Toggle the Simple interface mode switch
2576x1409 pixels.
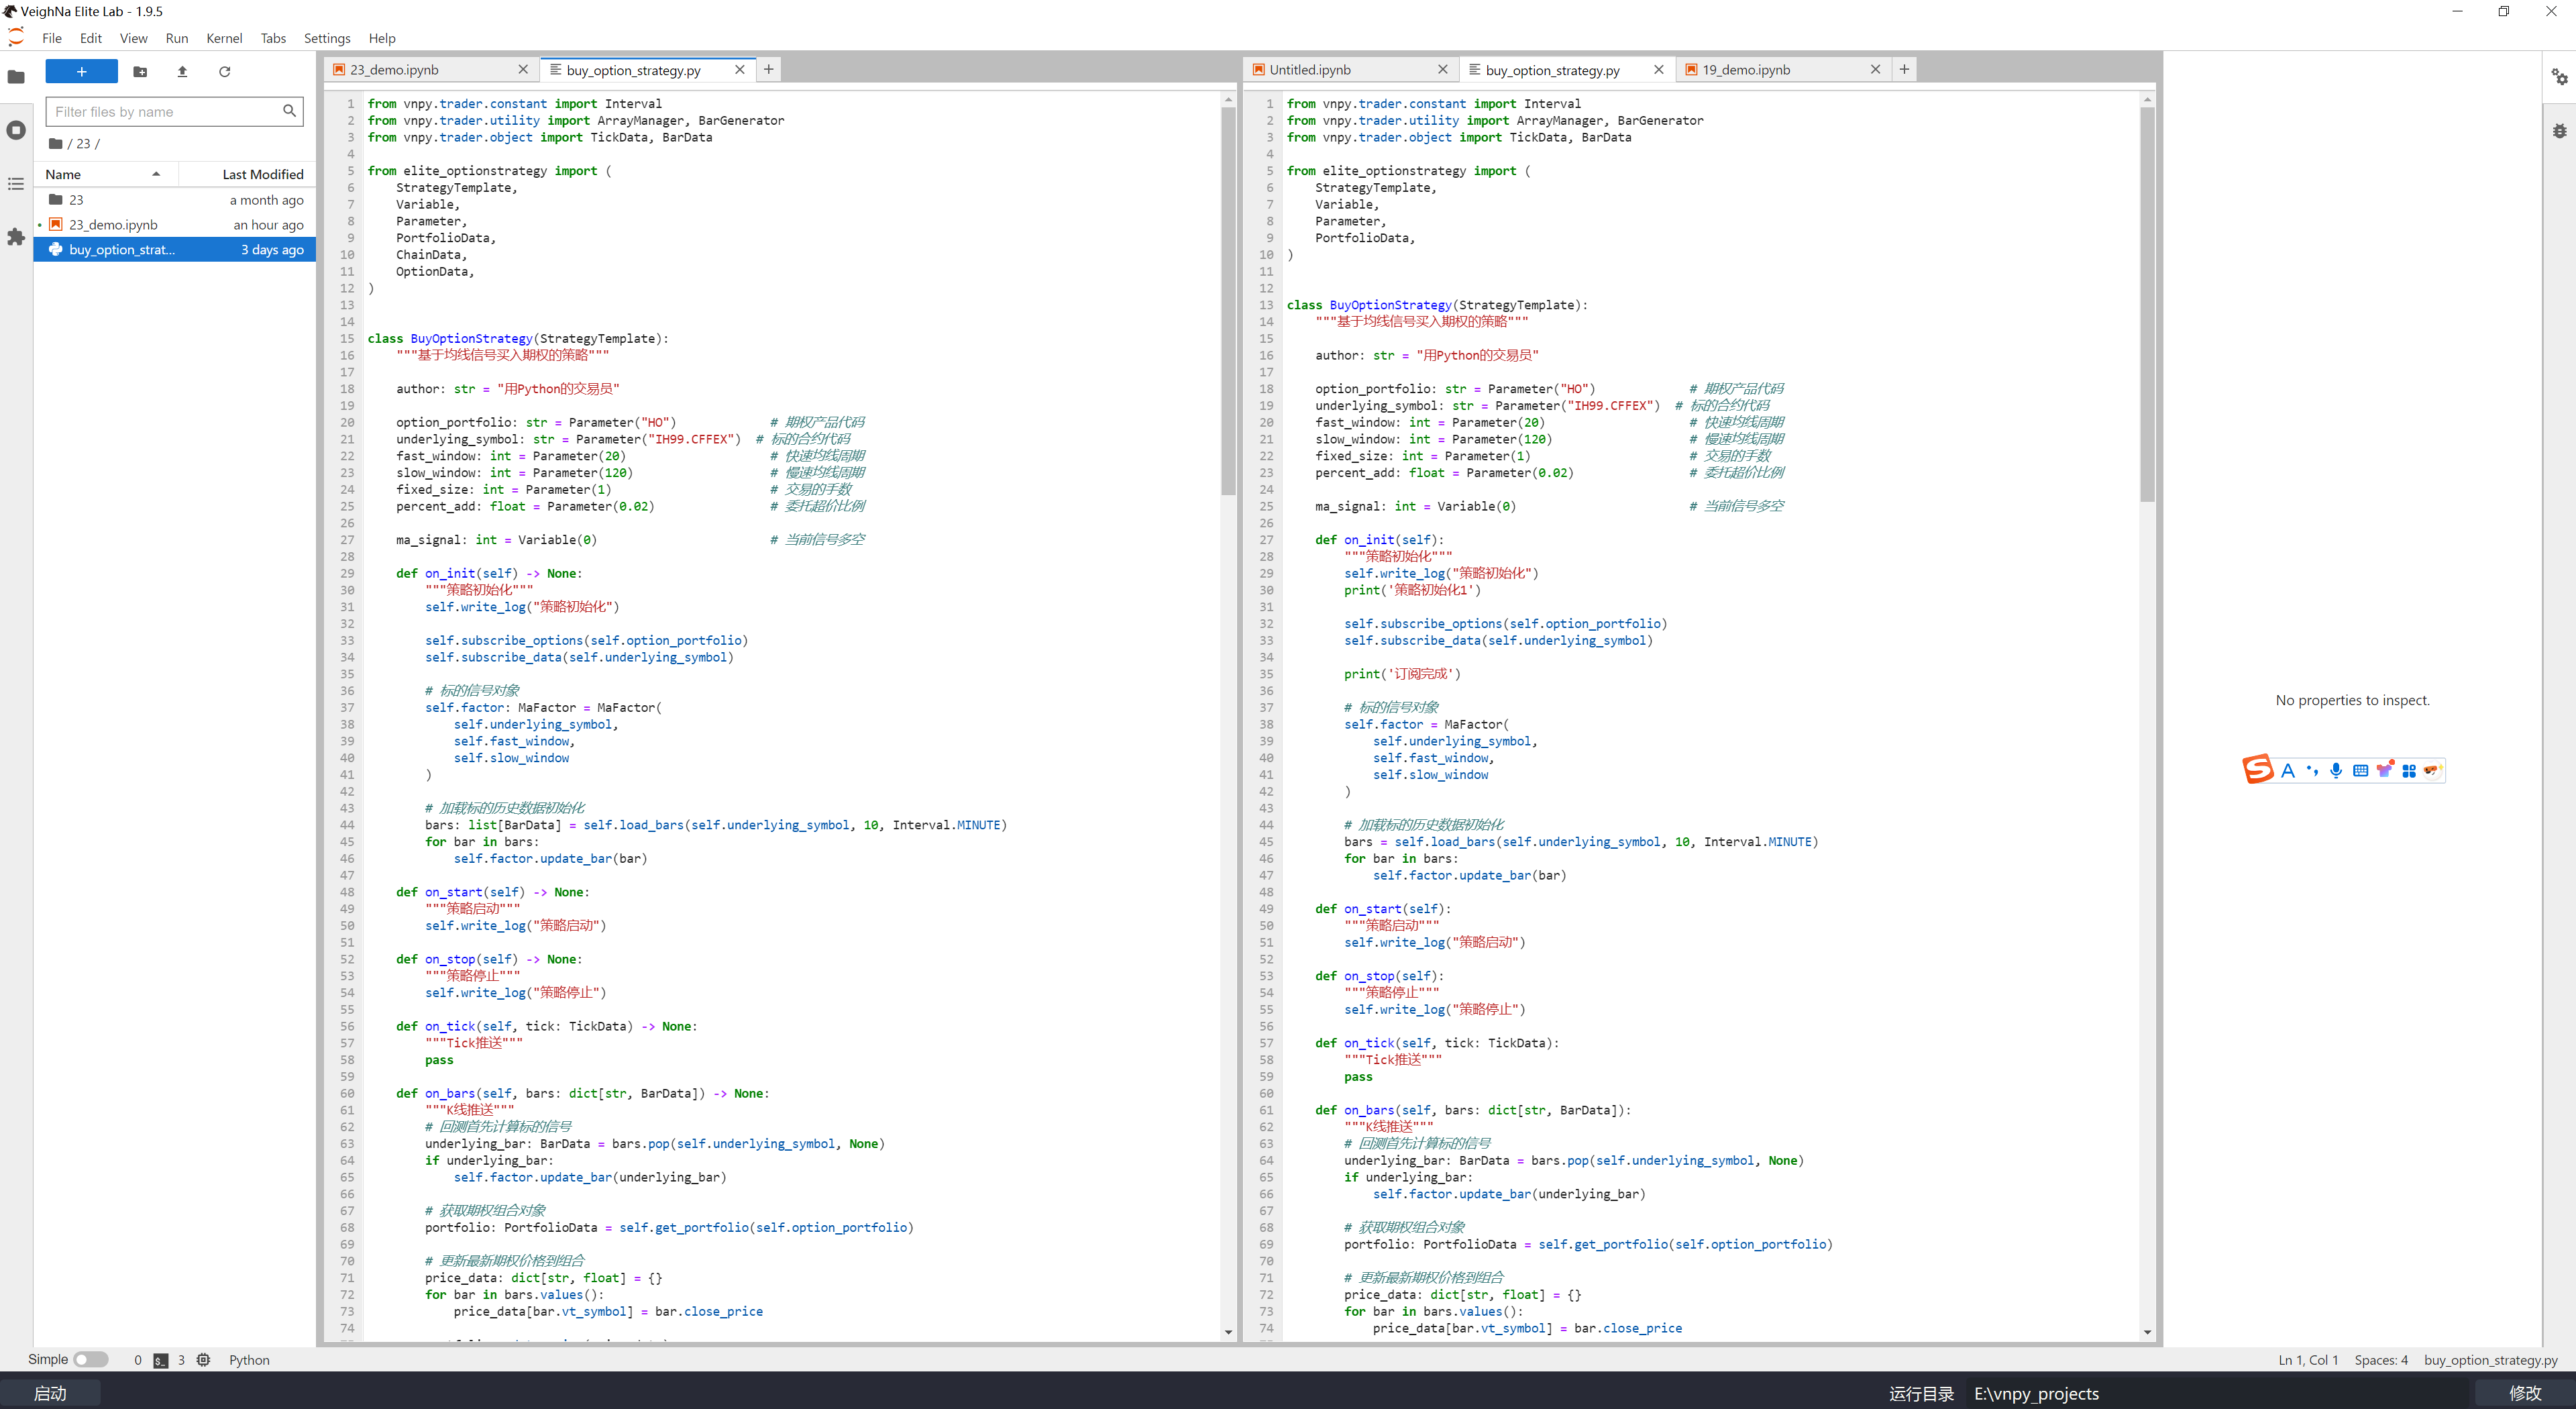coord(90,1359)
